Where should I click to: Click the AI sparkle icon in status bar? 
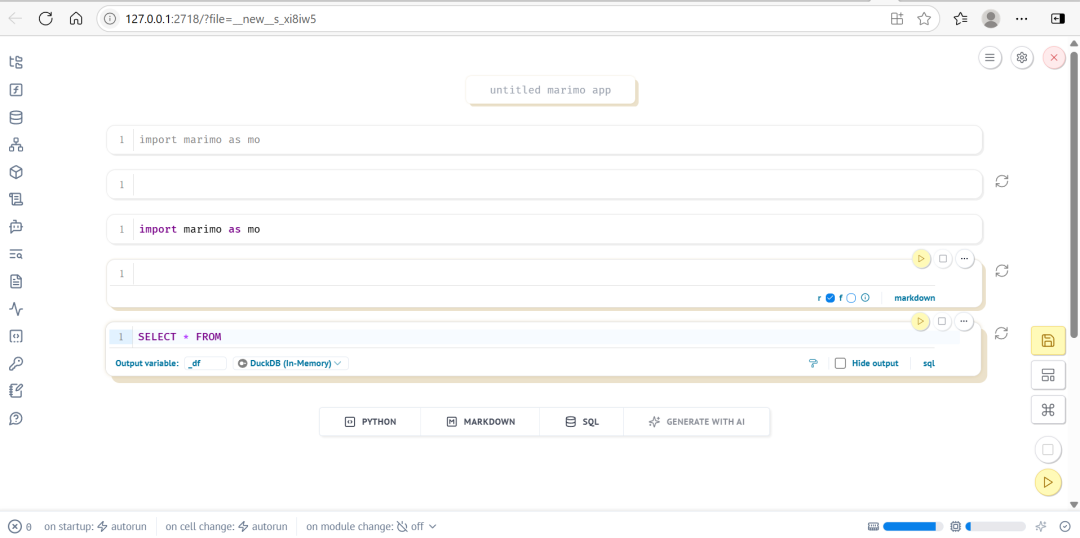coord(1041,526)
